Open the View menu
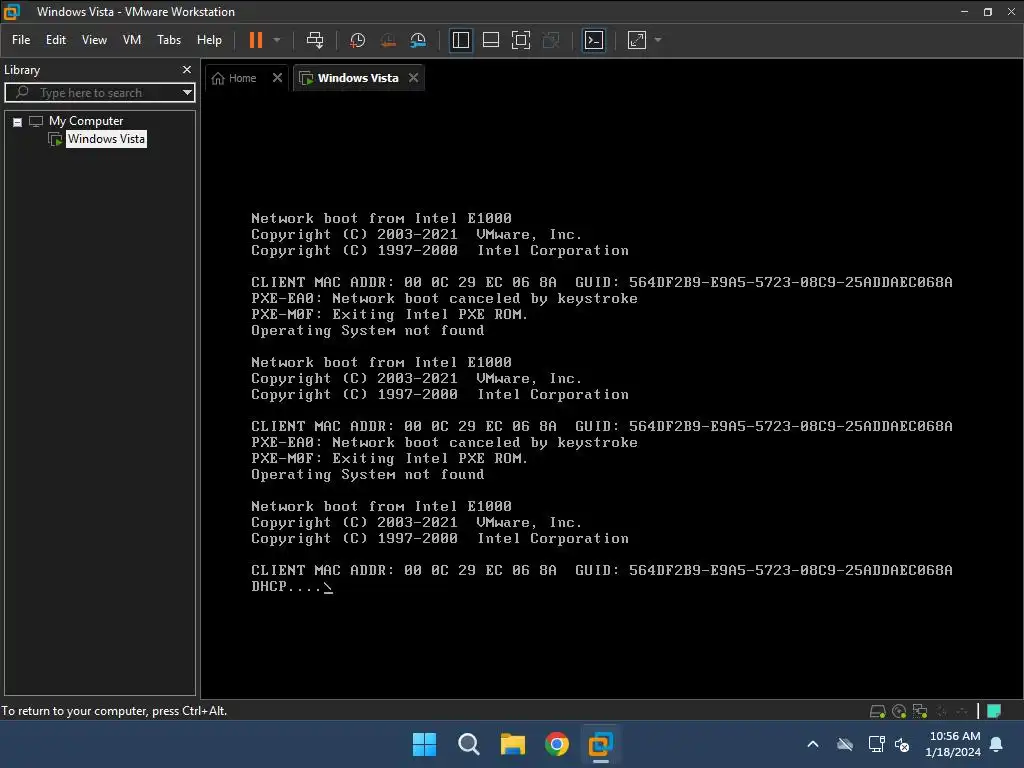The image size is (1024, 768). click(94, 40)
